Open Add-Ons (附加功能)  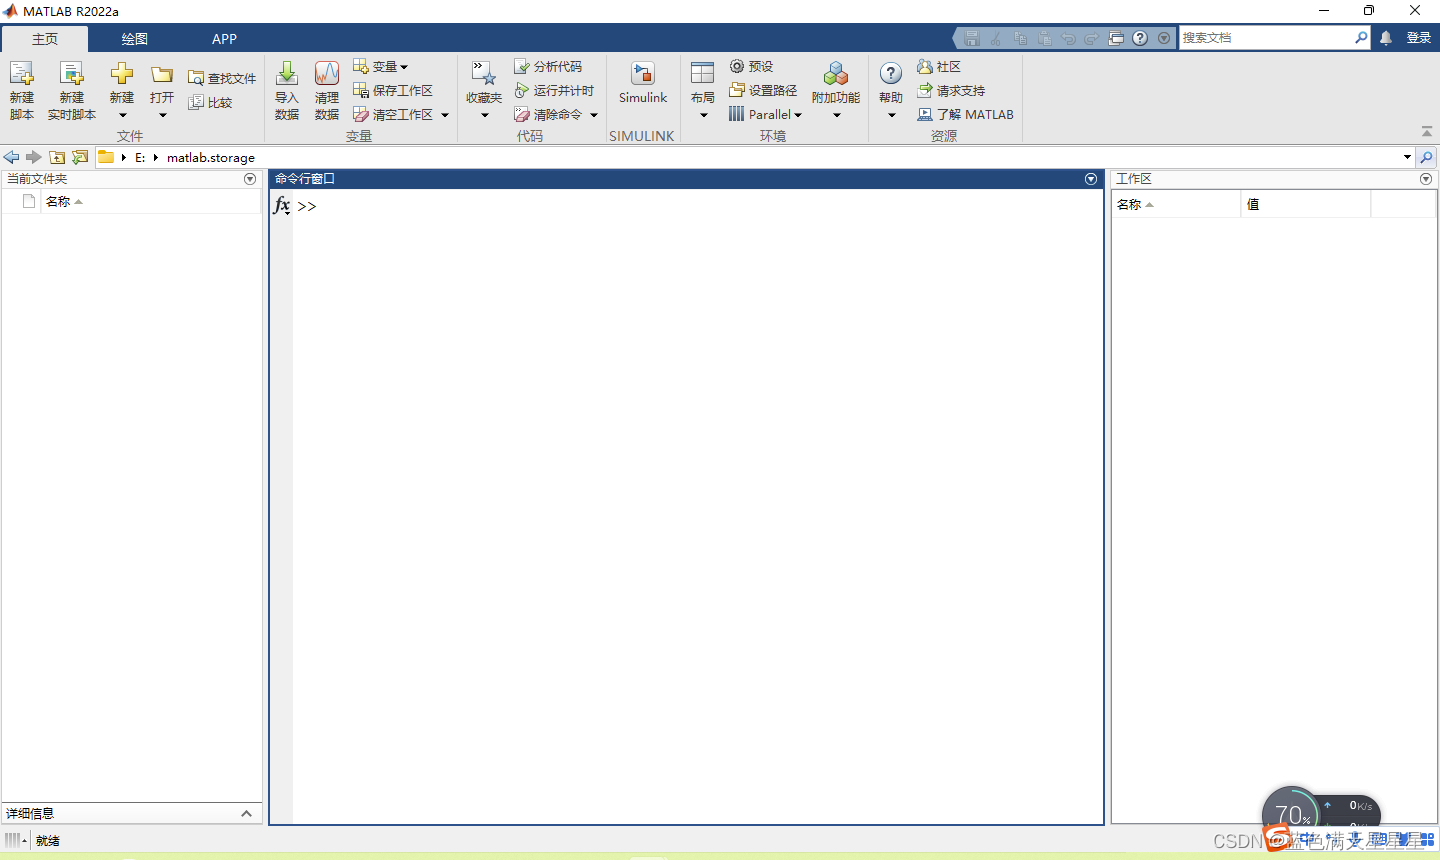[x=836, y=90]
